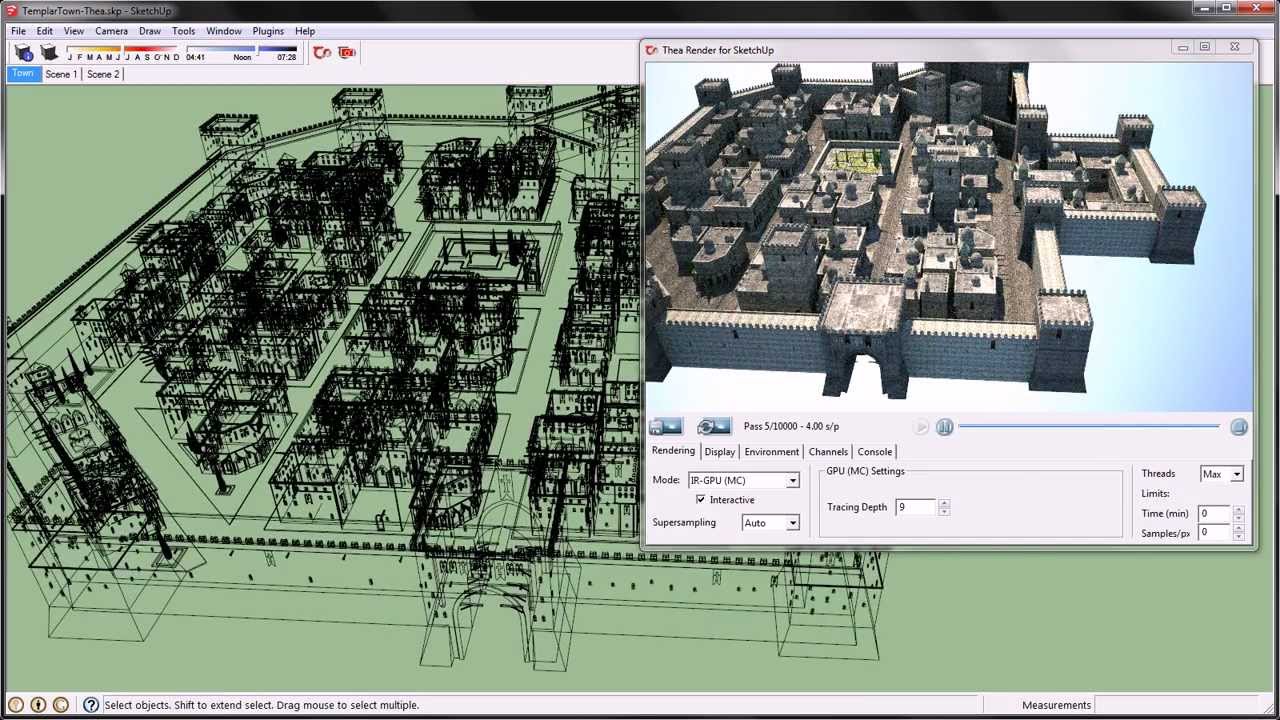Click the Time (min) input field
Viewport: 1280px width, 720px height.
(1215, 514)
